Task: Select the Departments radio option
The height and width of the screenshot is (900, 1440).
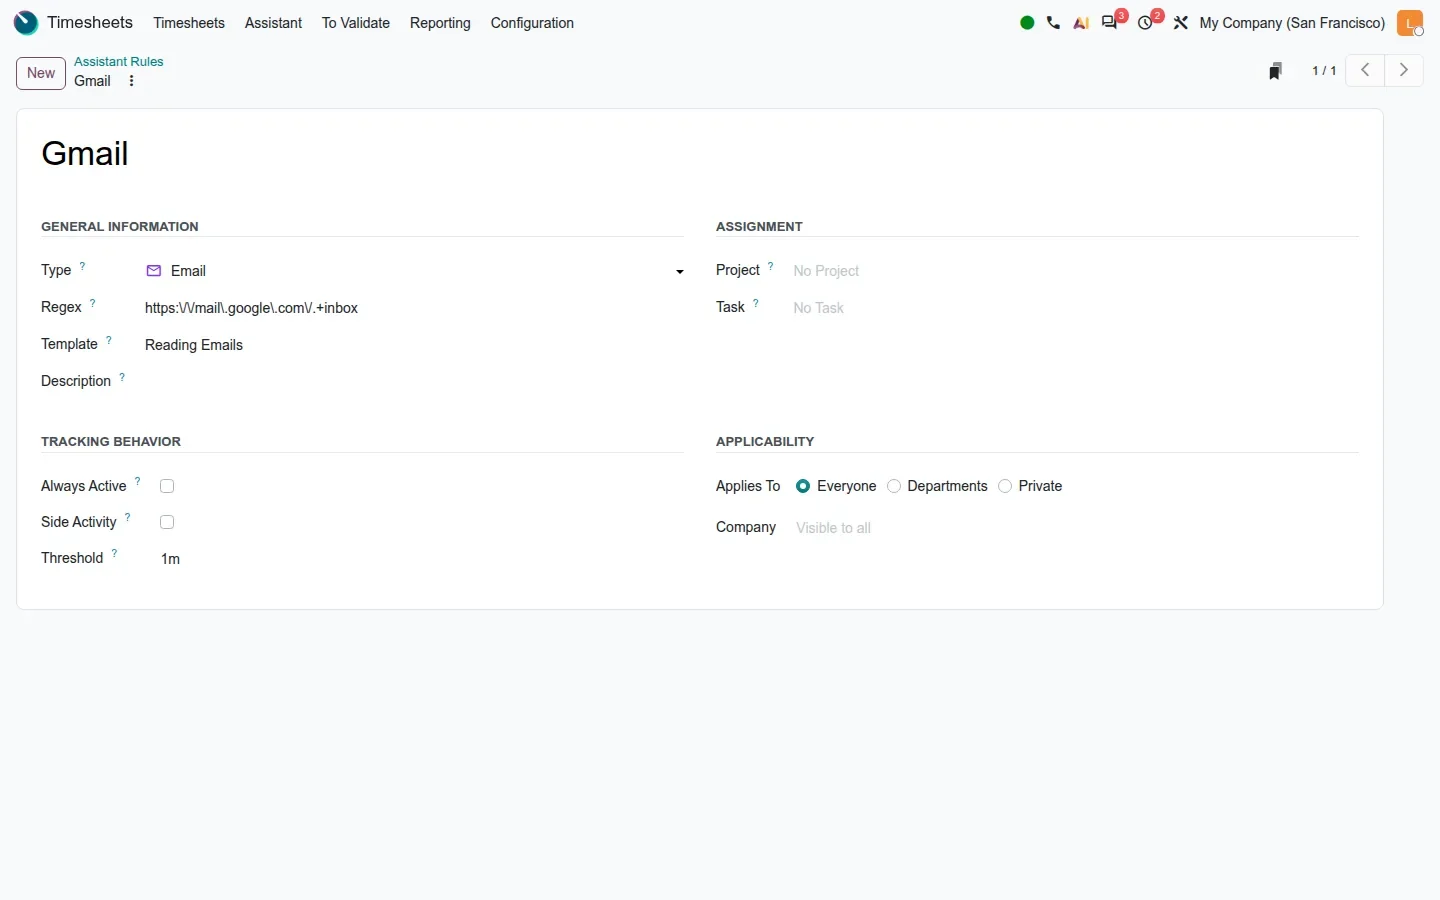Action: coord(894,486)
